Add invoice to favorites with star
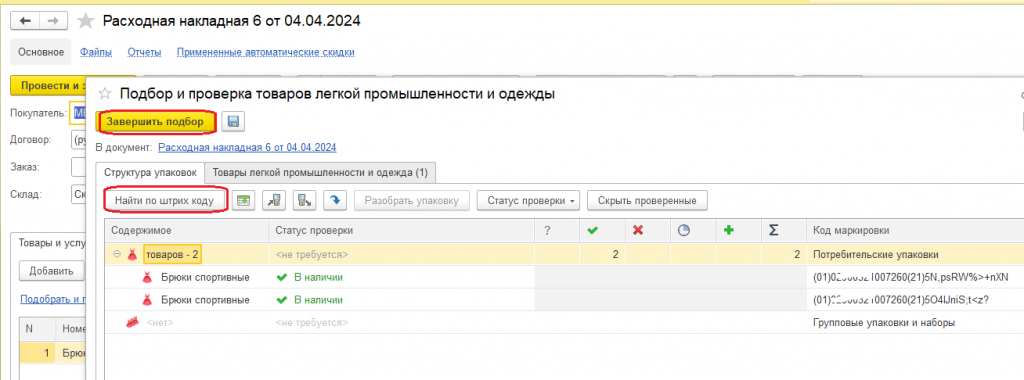Screen dimensions: 1024x380 coord(86,22)
